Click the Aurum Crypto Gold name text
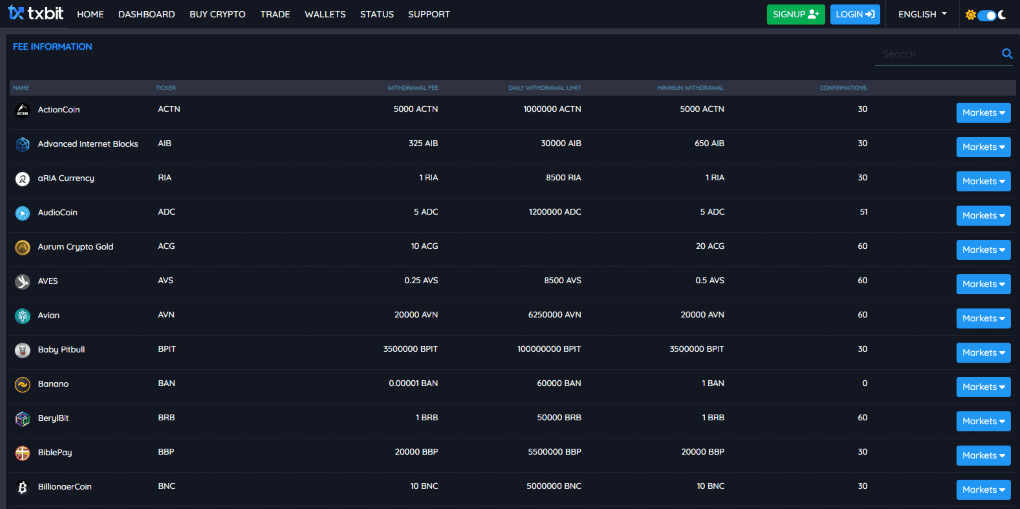 pos(75,247)
